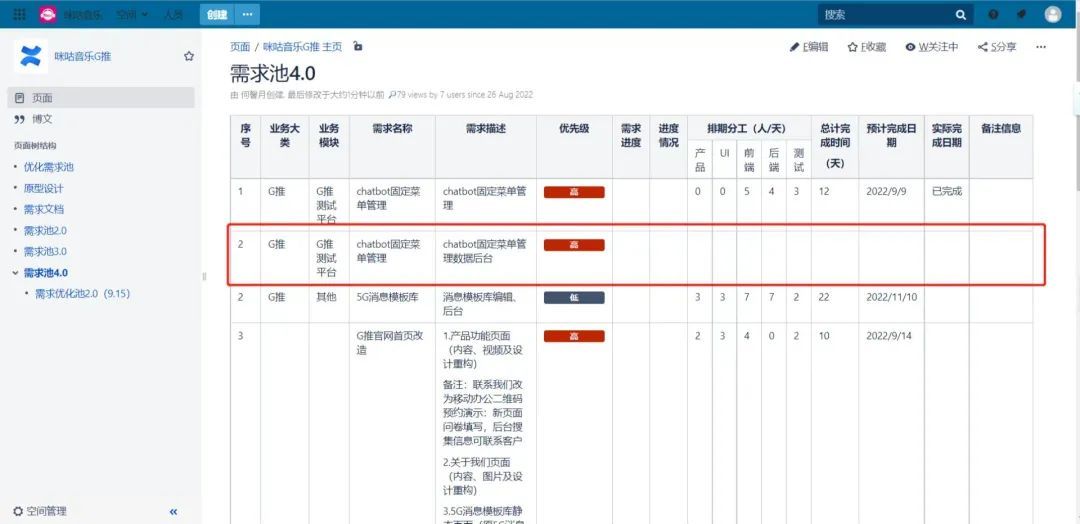The image size is (1080, 524).
Task: Open the 优化需求池 page in tree
Action: 48,167
